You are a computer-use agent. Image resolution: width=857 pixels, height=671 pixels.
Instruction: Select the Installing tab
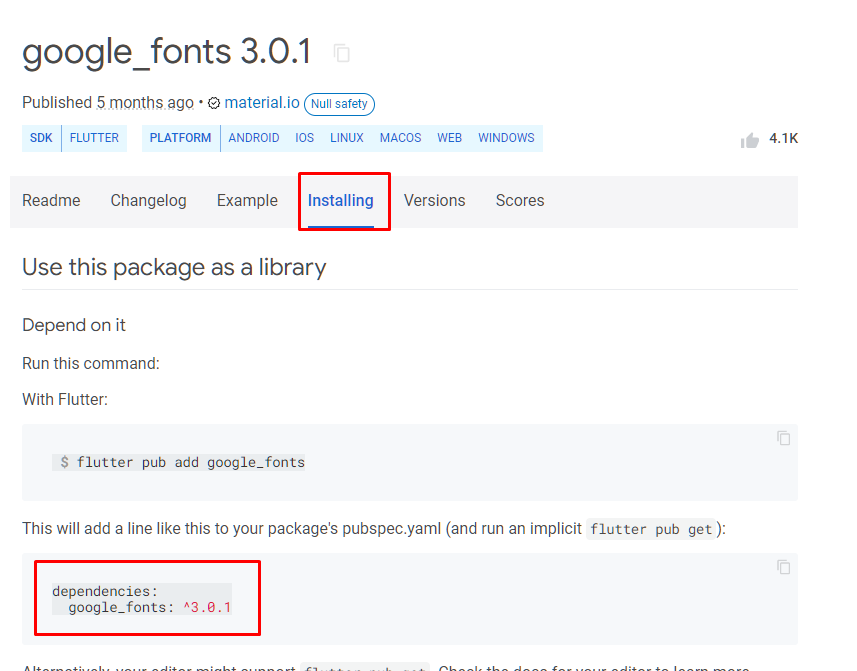coord(341,201)
